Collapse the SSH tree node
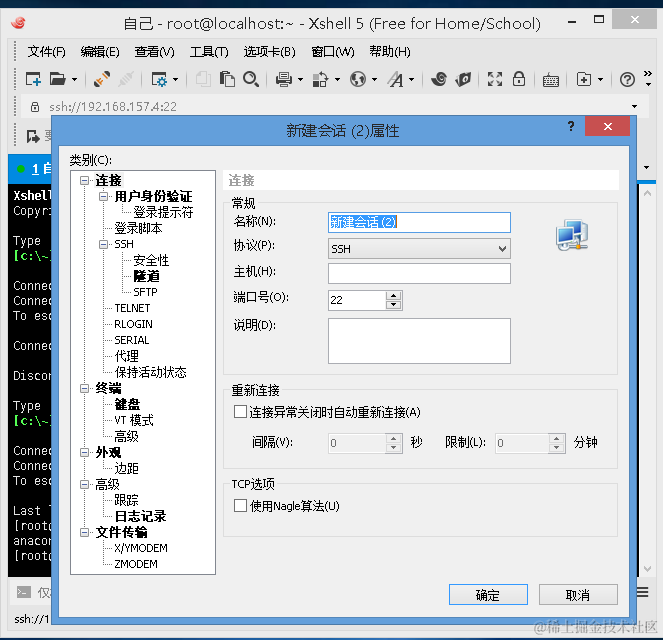The height and width of the screenshot is (640, 663). click(104, 244)
